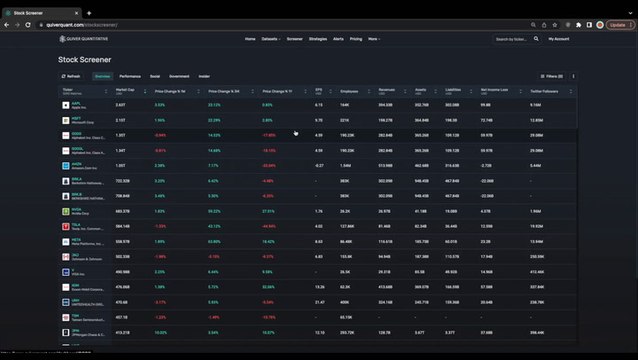Viewport: 638px width, 360px height.
Task: Go back with the browser back arrow
Action: click(7, 25)
